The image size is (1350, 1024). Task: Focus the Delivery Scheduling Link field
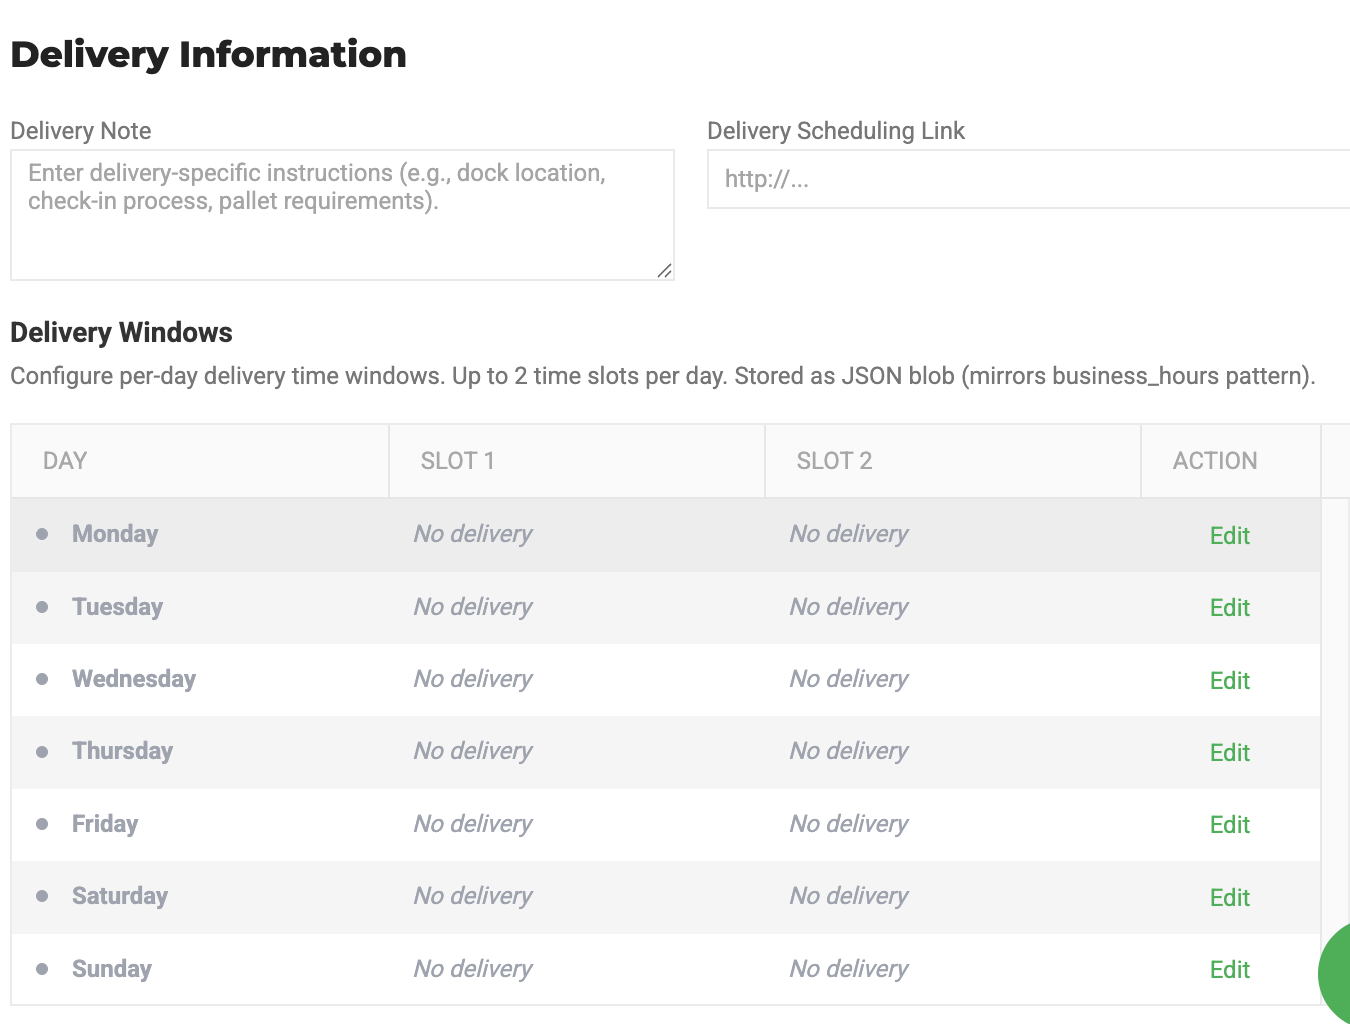click(x=1028, y=179)
